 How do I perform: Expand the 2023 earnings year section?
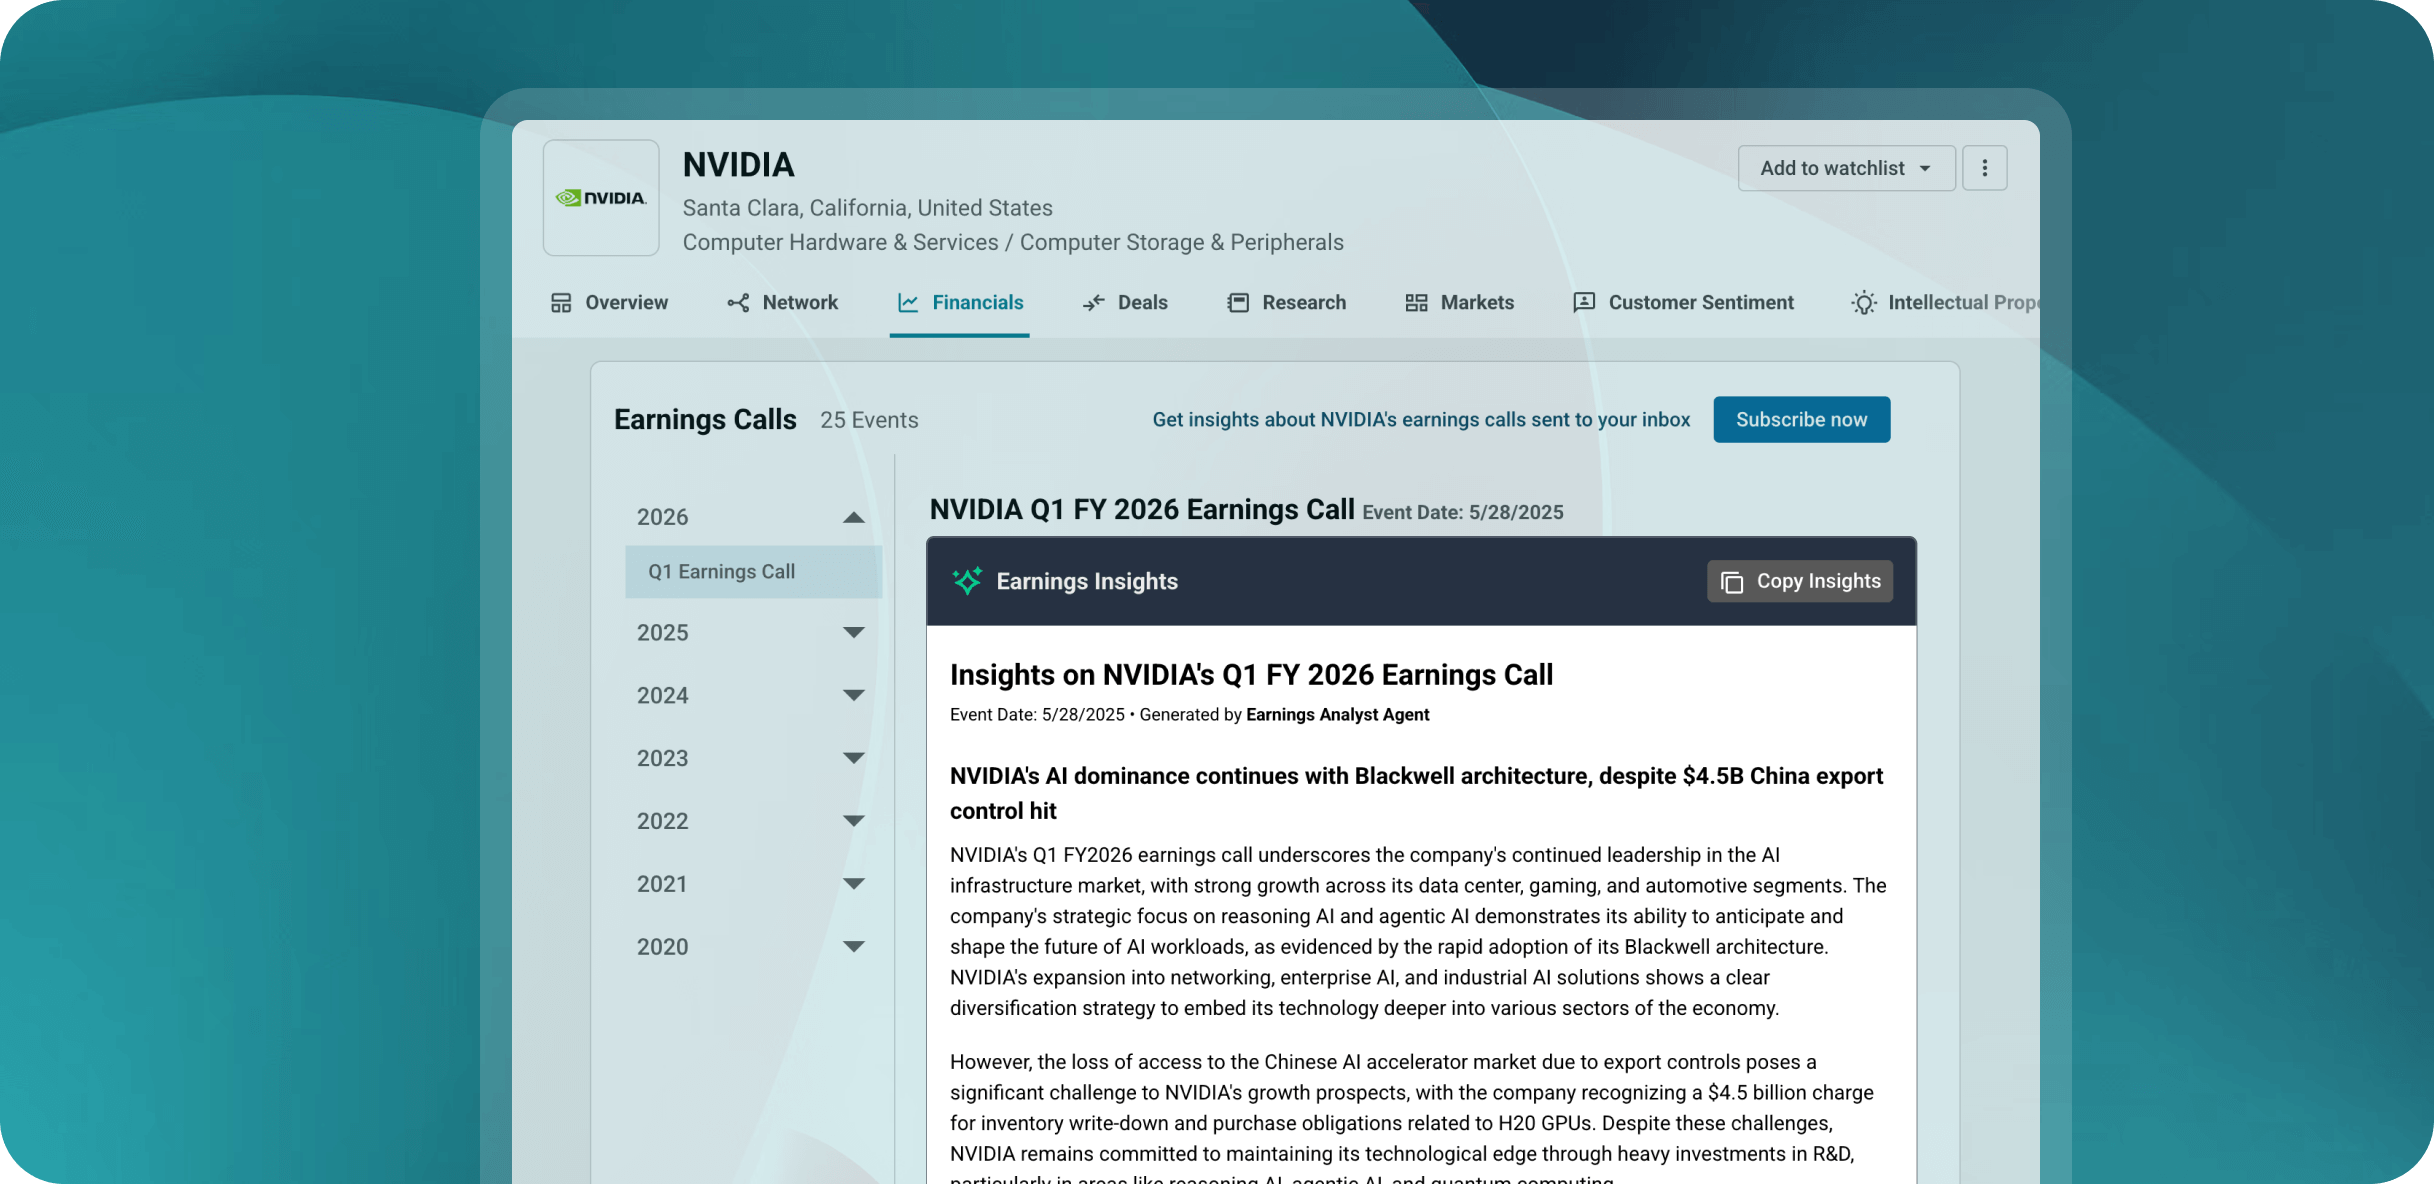point(853,758)
